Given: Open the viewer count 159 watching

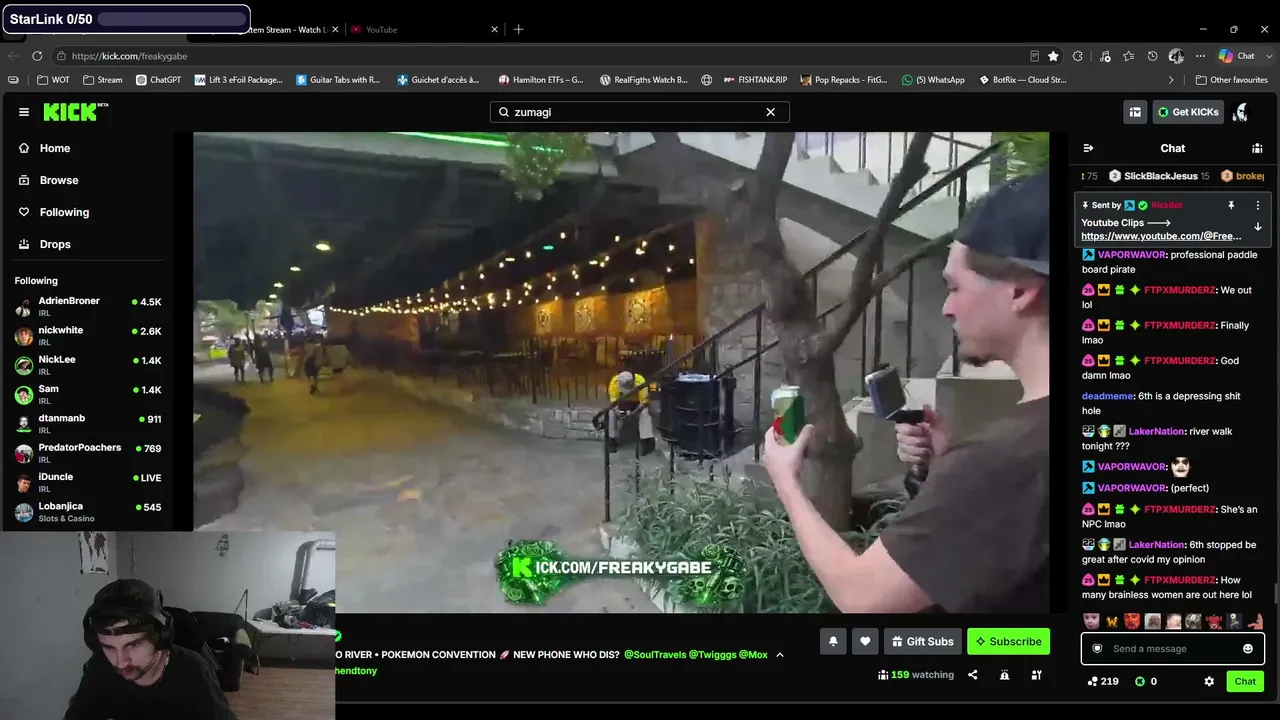Looking at the screenshot, I should [916, 675].
